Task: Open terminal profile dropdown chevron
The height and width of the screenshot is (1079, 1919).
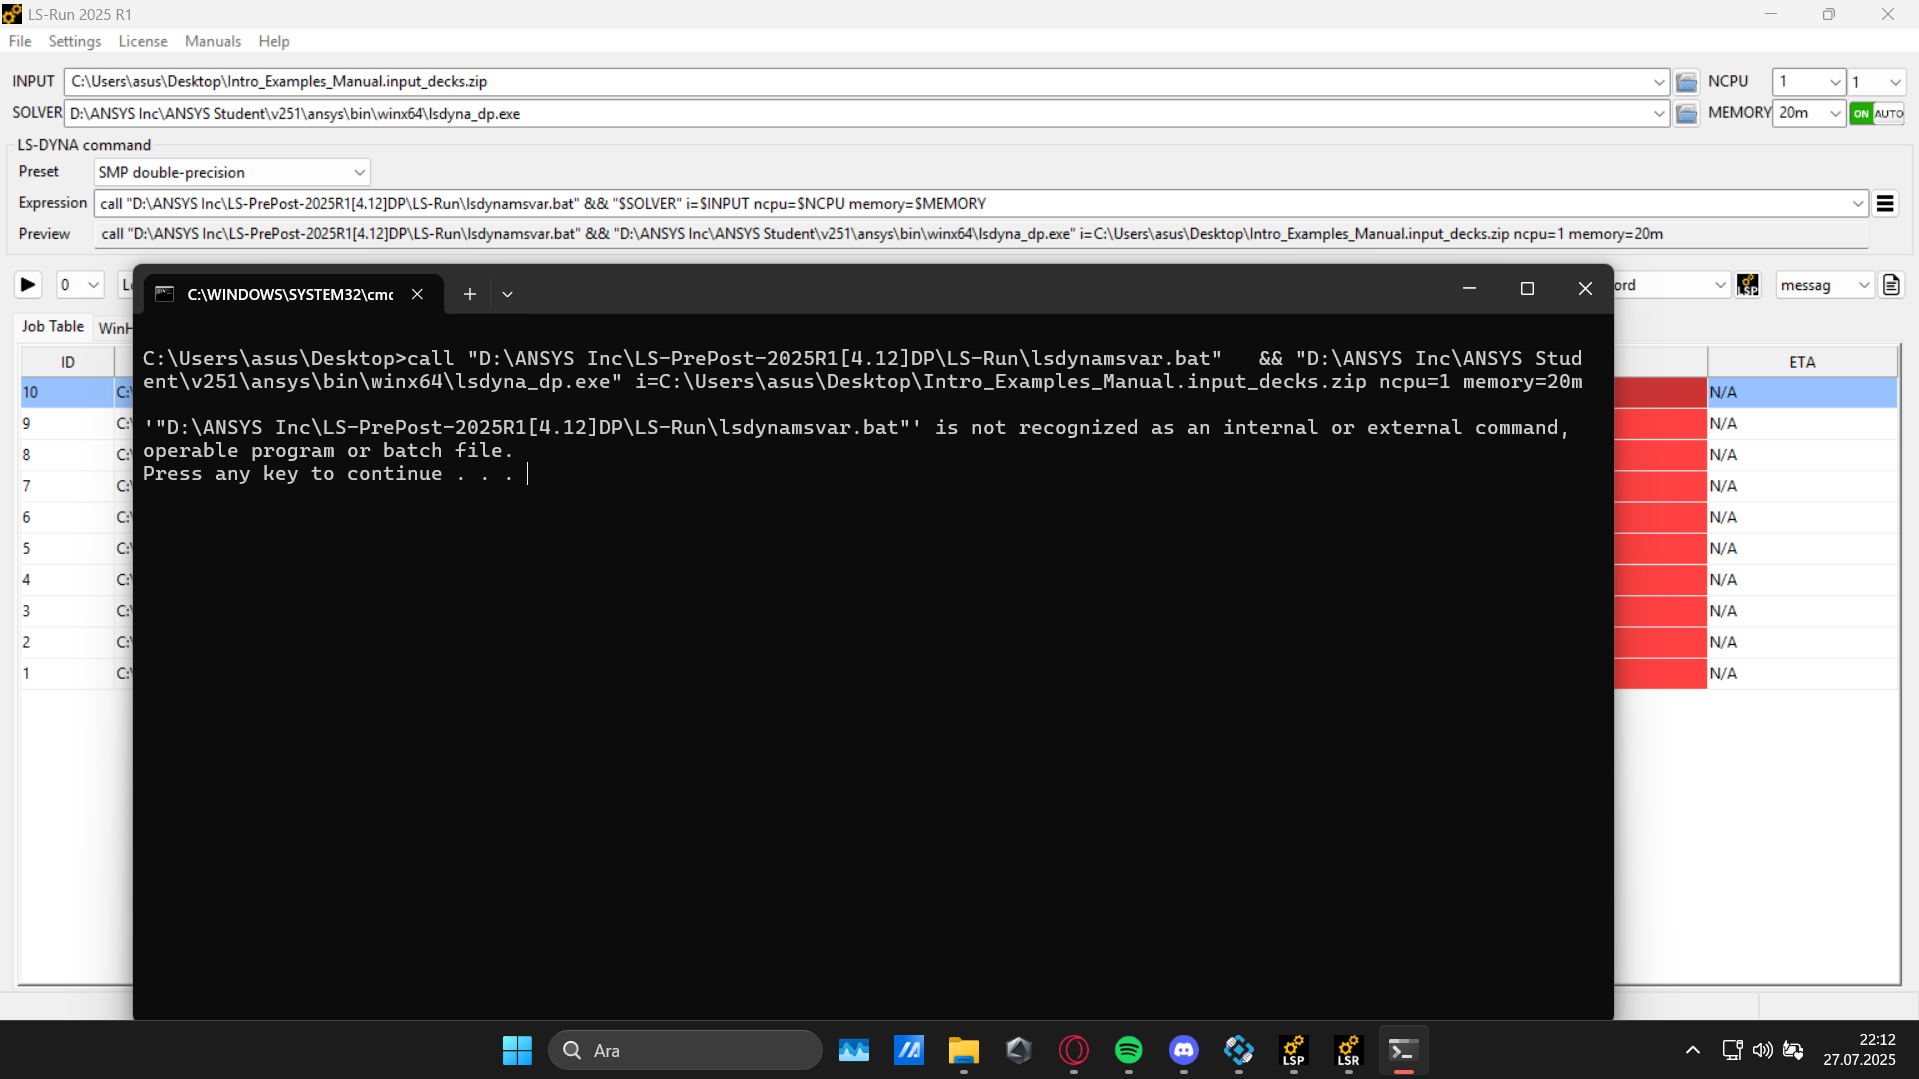Action: pyautogui.click(x=508, y=294)
